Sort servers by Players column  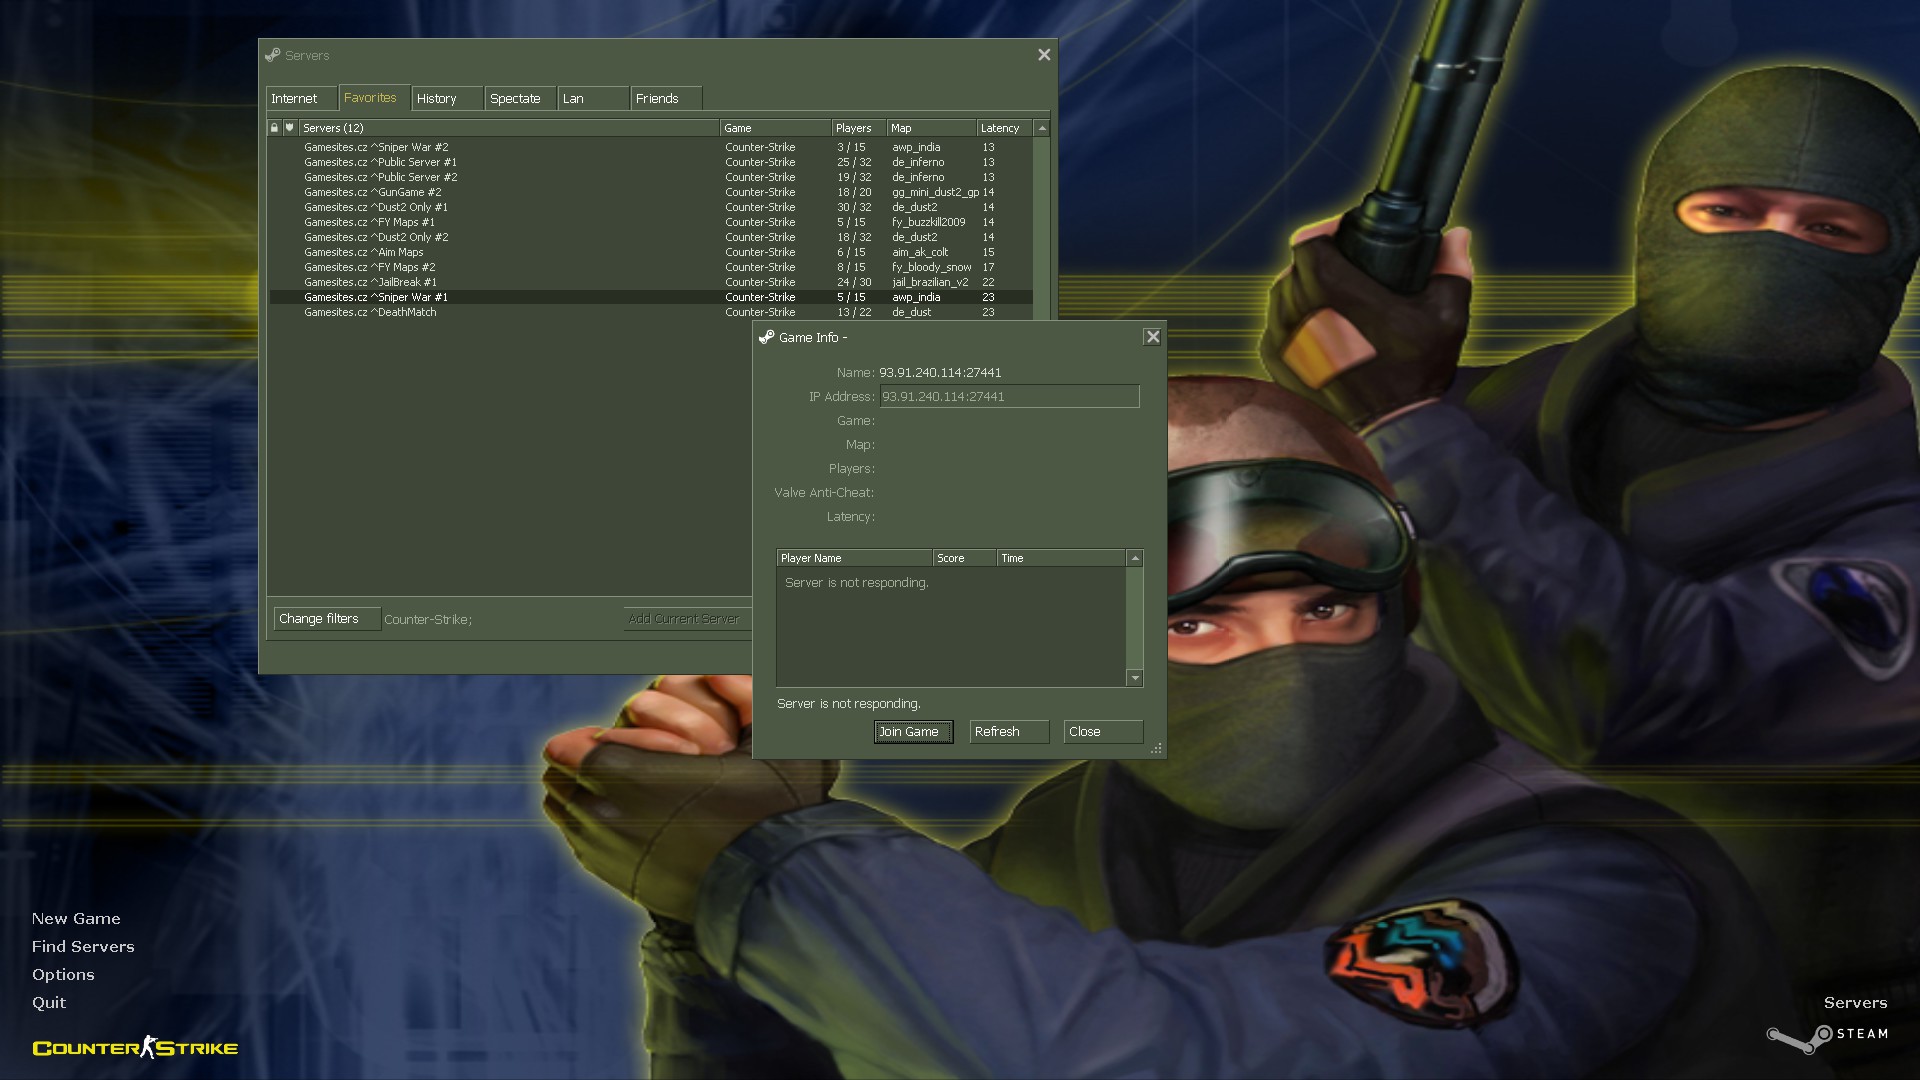[x=854, y=128]
